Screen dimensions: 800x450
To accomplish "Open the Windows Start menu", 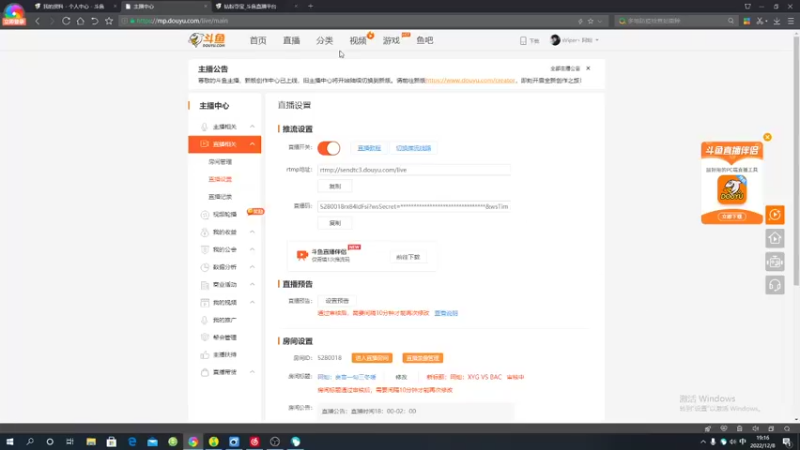I will [9, 442].
